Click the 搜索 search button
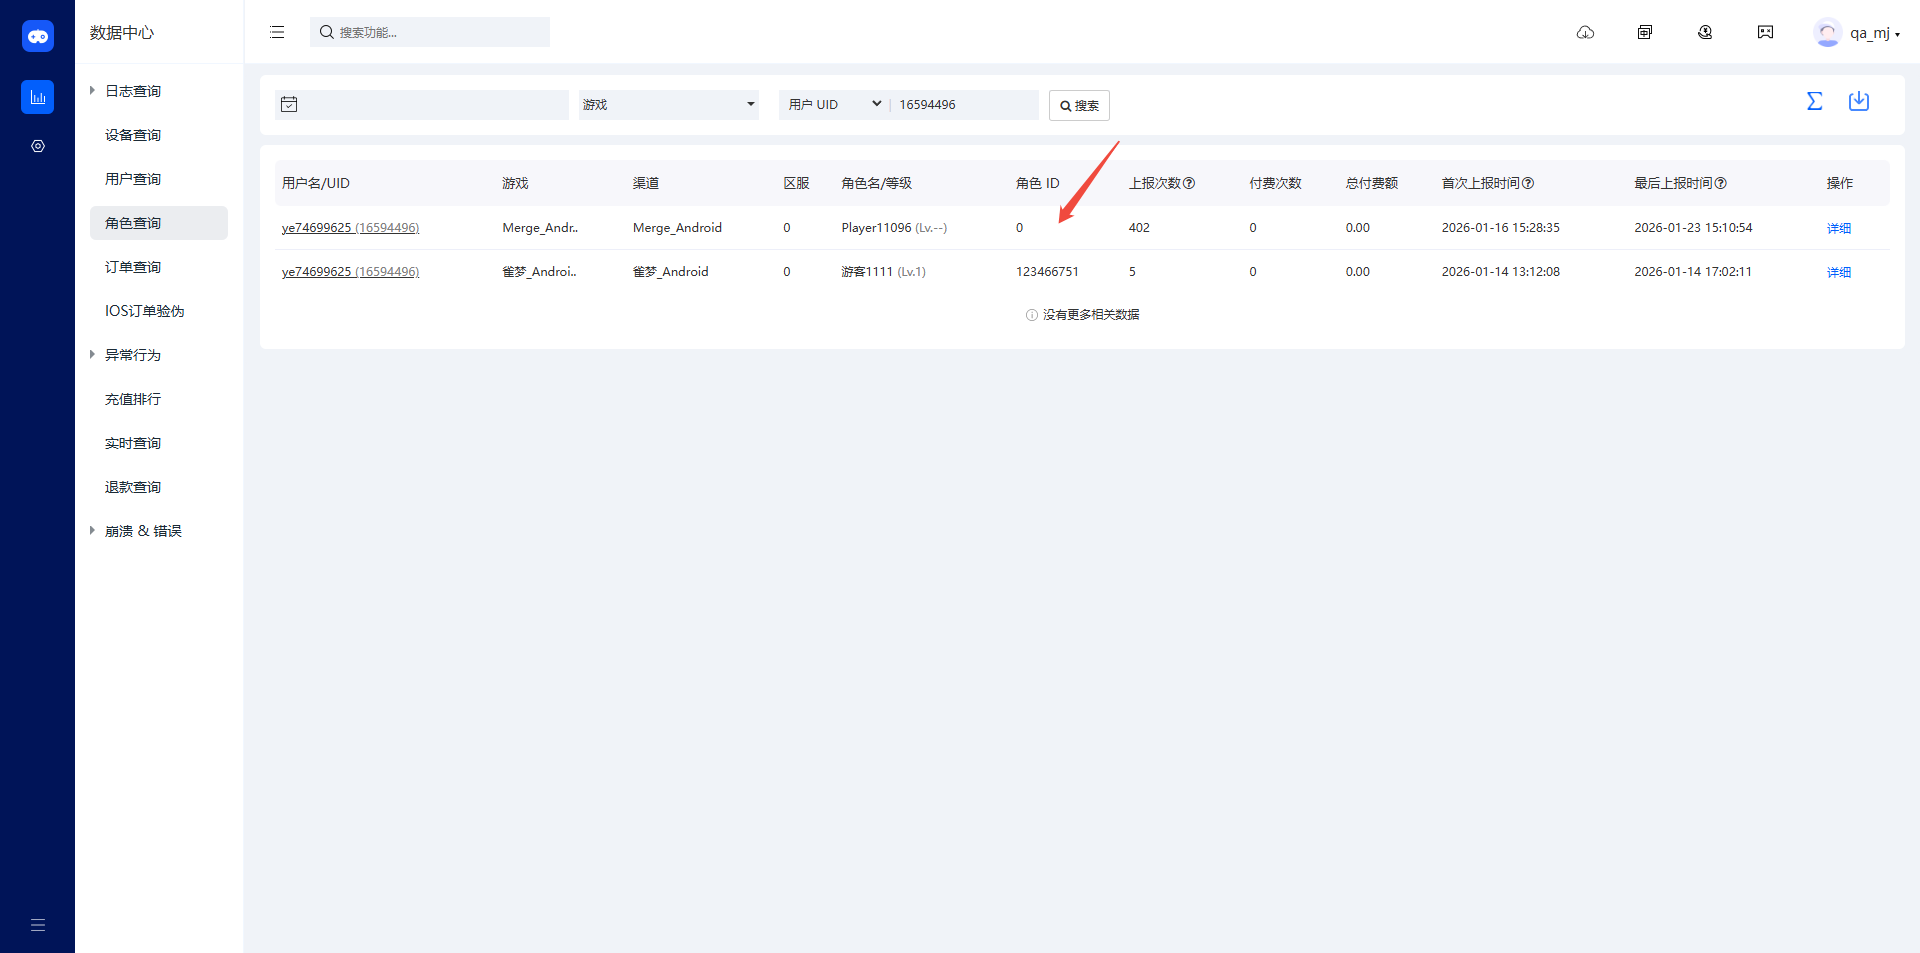This screenshot has height=953, width=1920. tap(1079, 106)
